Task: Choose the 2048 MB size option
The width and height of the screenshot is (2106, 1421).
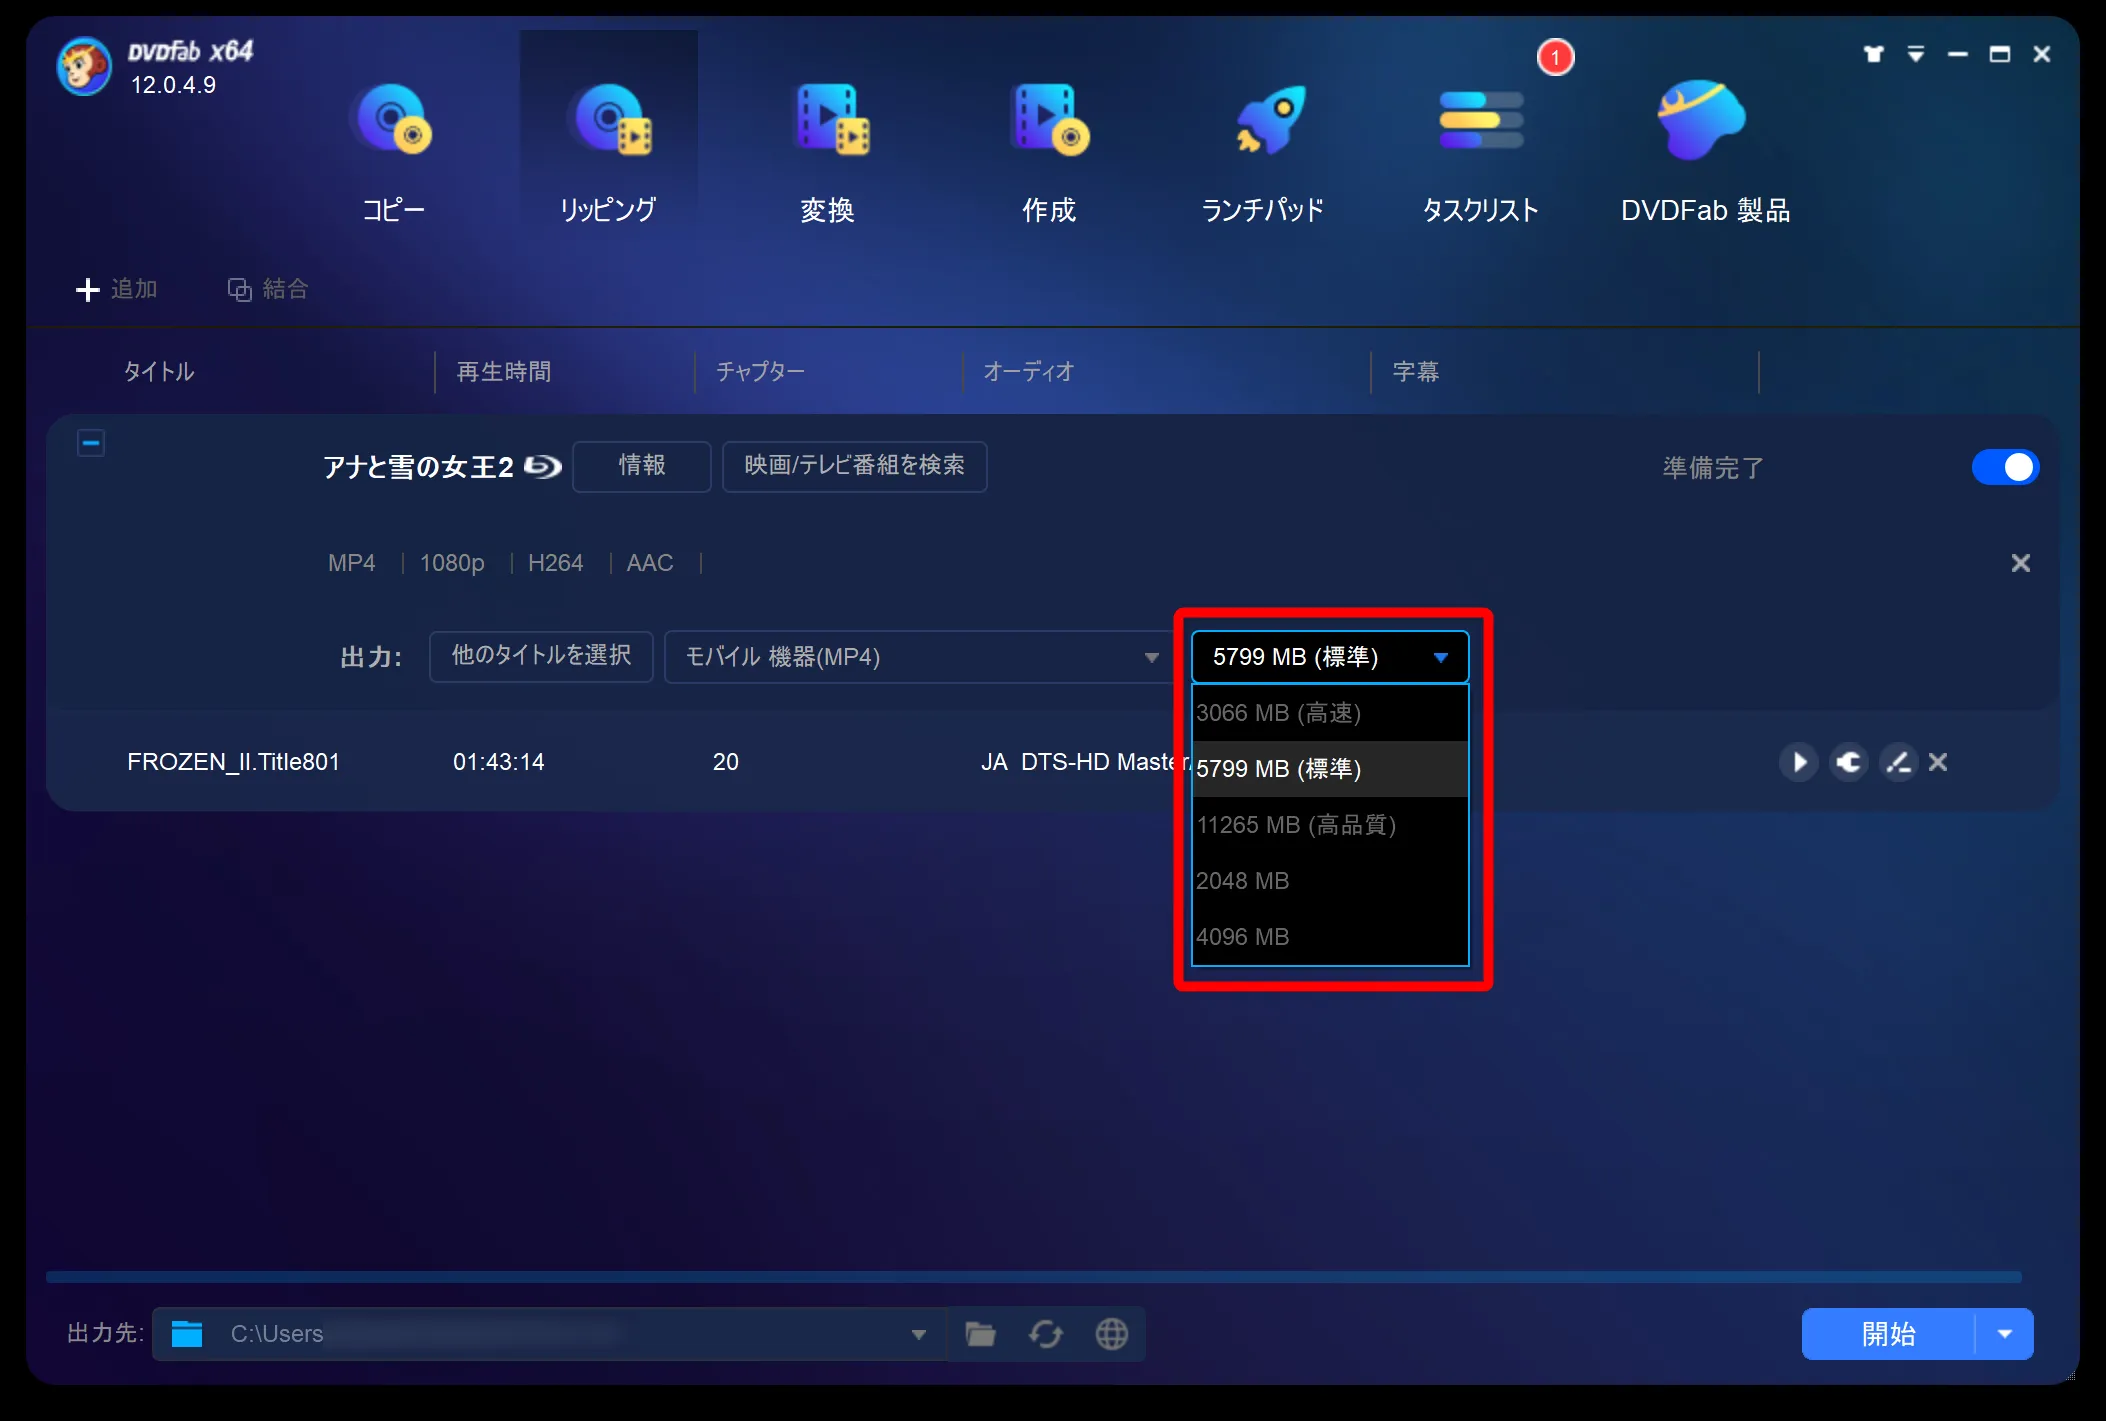Action: point(1330,881)
